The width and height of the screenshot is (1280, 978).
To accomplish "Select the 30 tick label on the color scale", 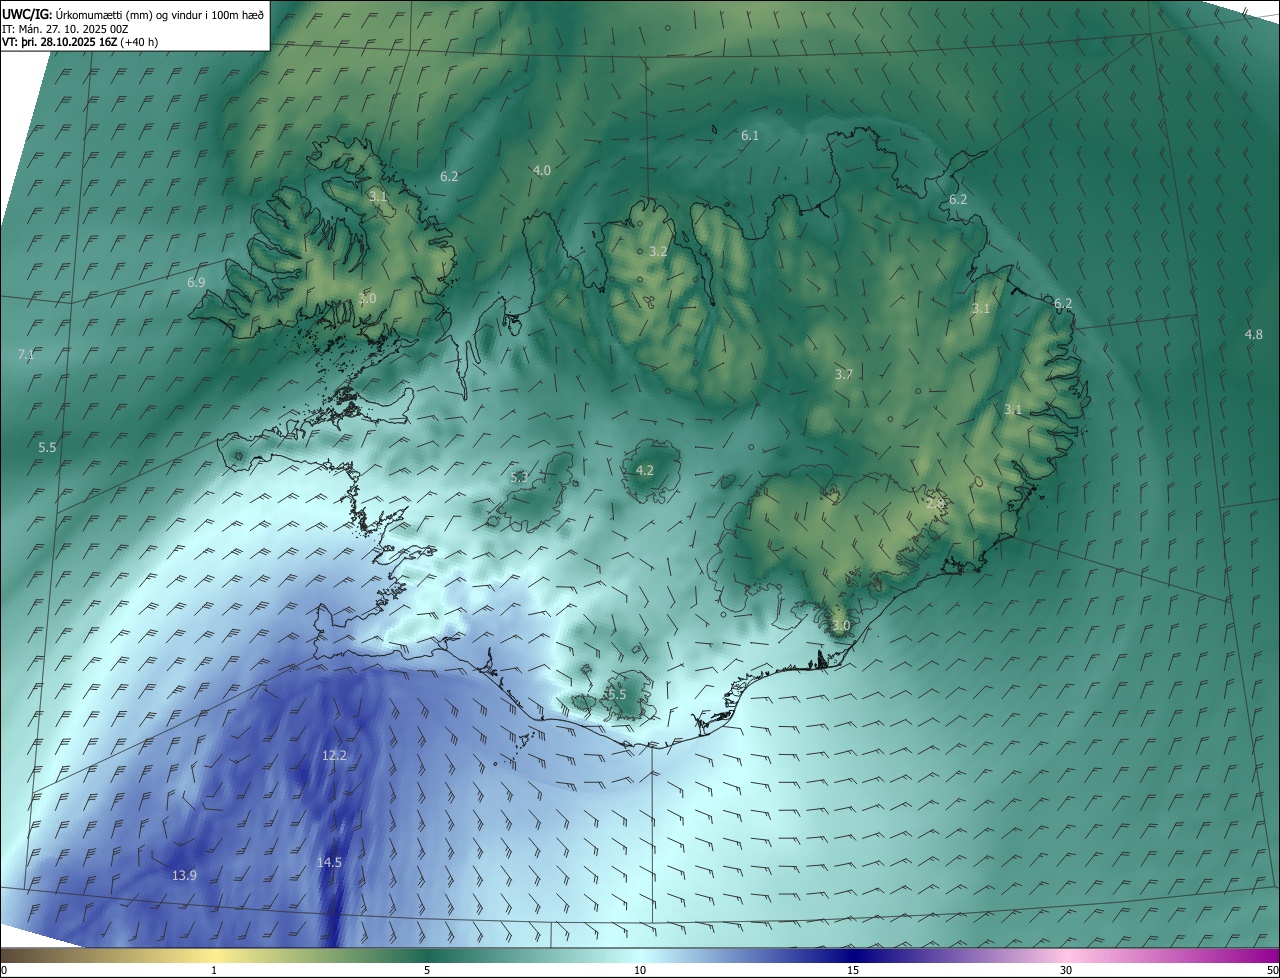I will tap(1066, 970).
